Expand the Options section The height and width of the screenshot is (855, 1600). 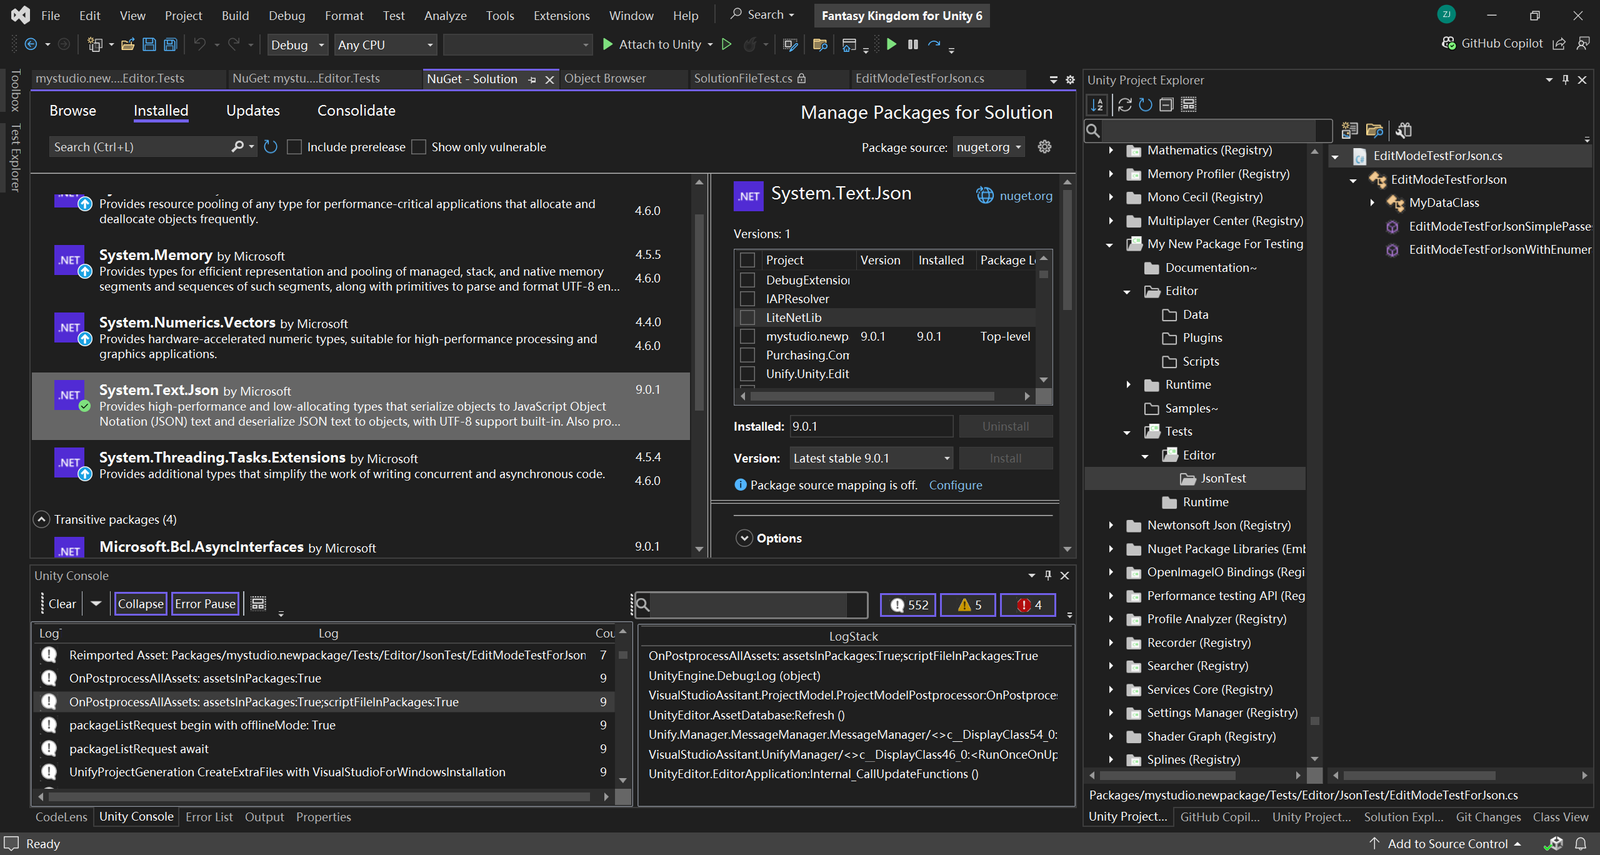click(744, 538)
